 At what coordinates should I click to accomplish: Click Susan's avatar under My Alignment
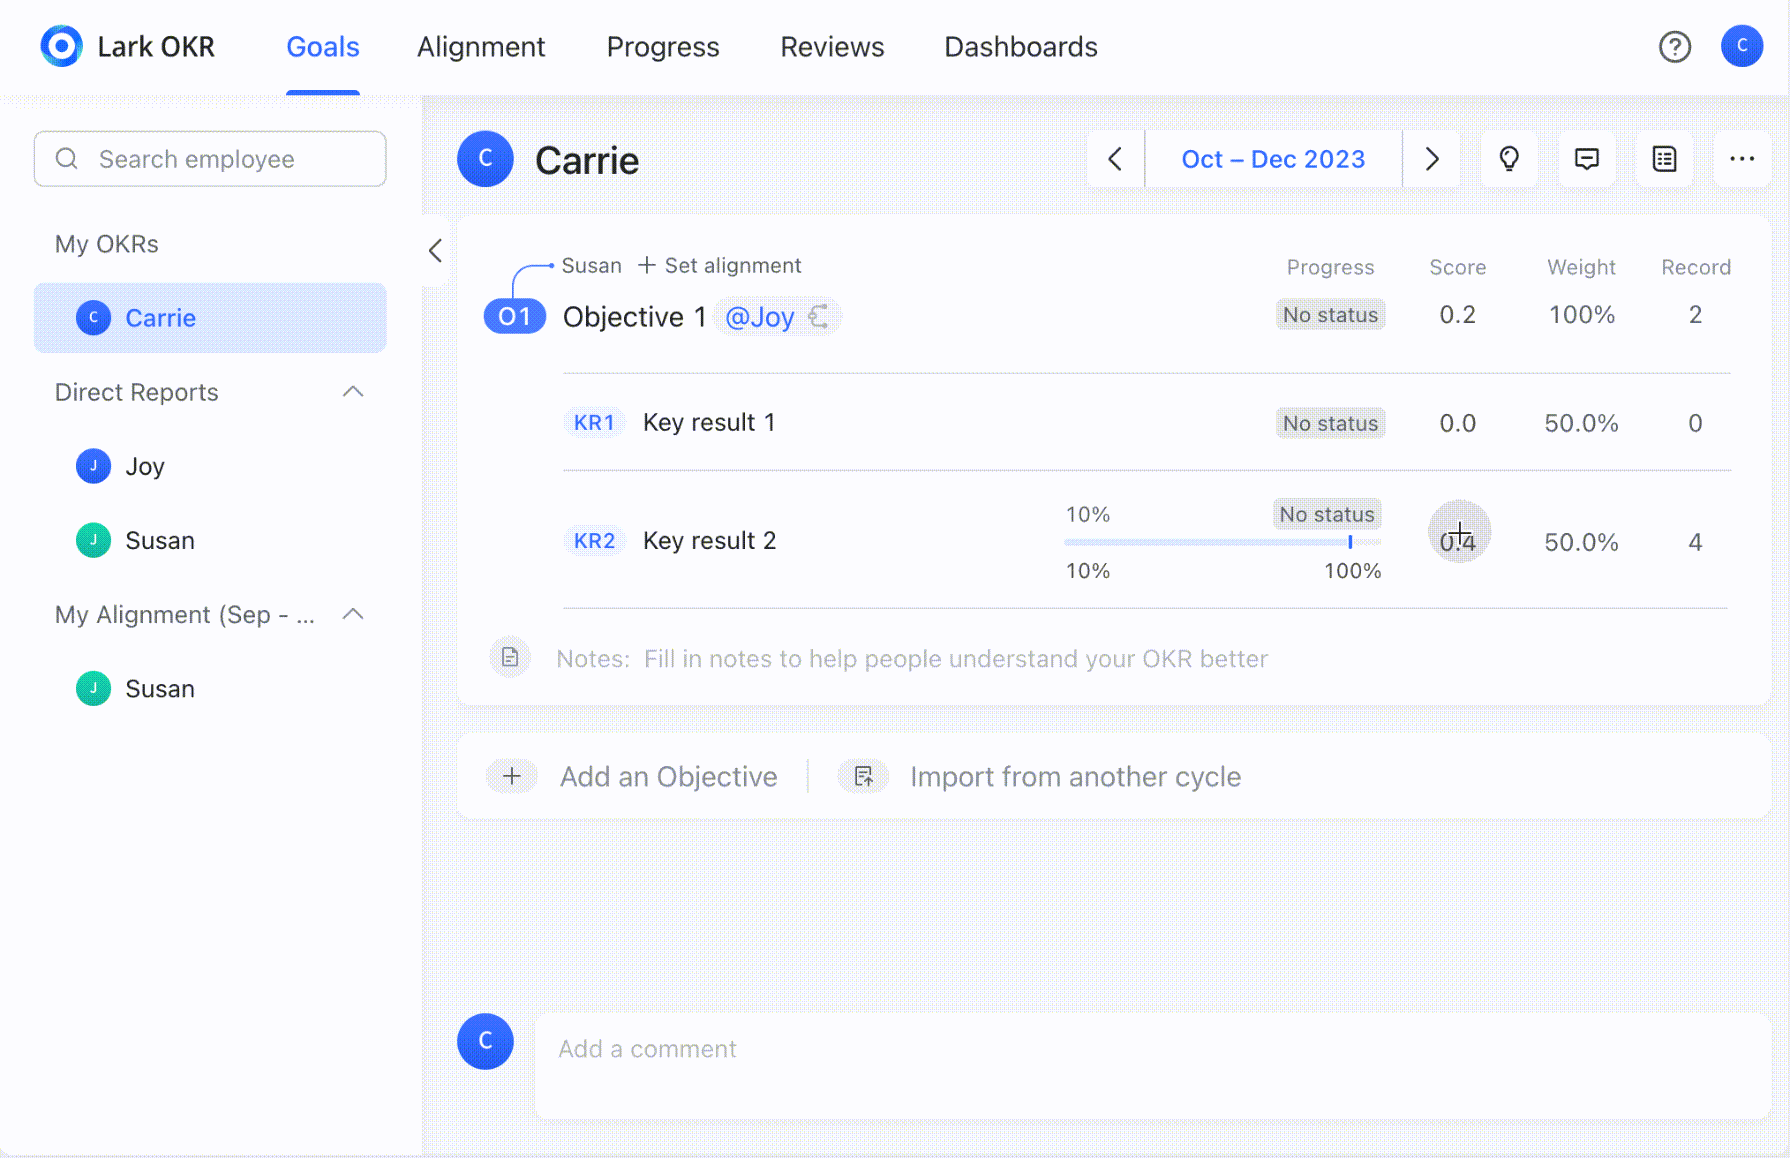(94, 688)
